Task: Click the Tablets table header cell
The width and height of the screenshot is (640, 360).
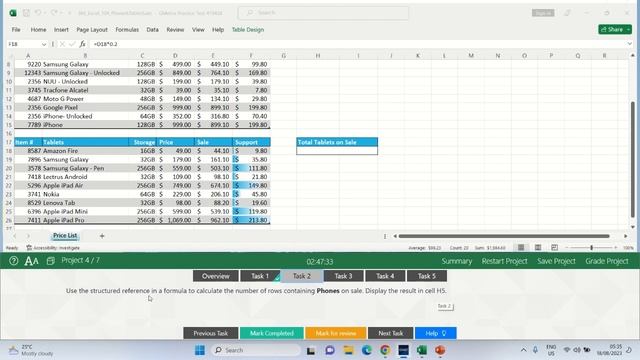Action: click(x=85, y=142)
